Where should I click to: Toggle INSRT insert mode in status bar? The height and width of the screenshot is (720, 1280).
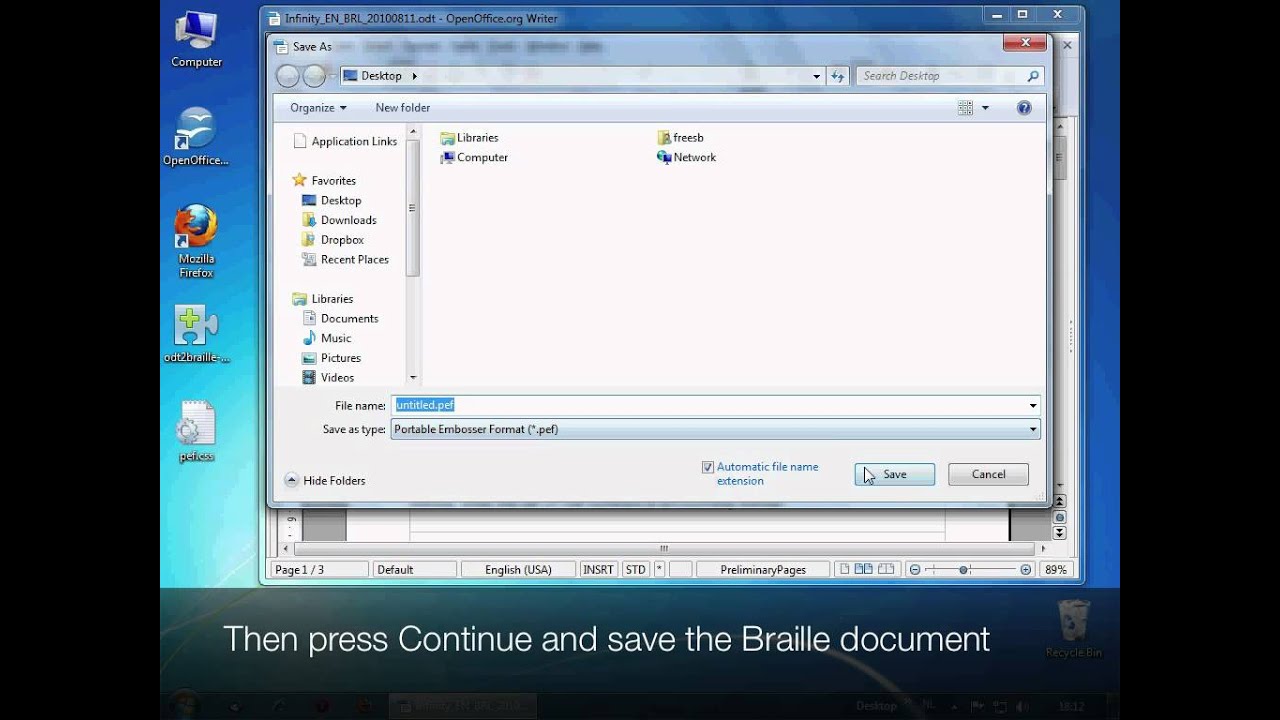point(598,570)
